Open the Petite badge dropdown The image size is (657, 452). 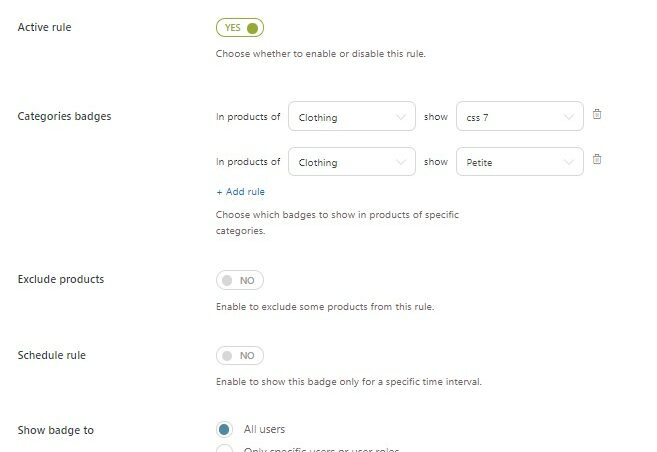pyautogui.click(x=520, y=162)
